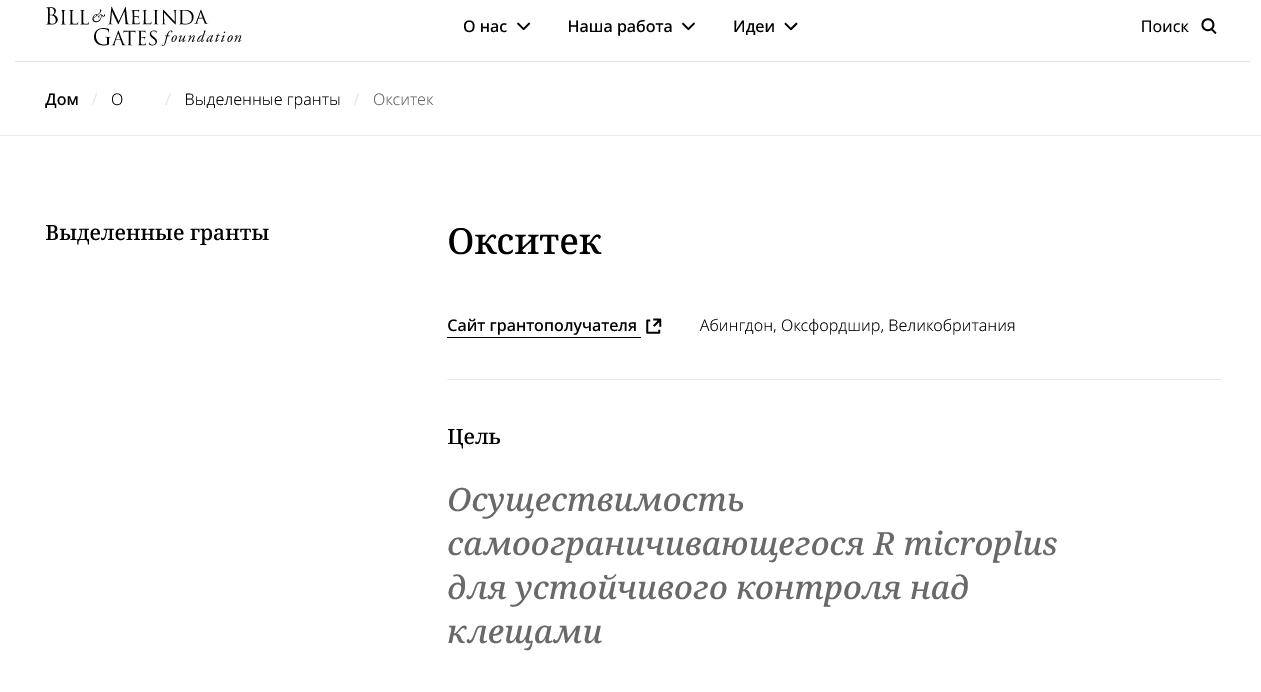Screen dimensions: 1261x692
Task: Select the Окситек breadcrumb item
Action: [x=403, y=99]
